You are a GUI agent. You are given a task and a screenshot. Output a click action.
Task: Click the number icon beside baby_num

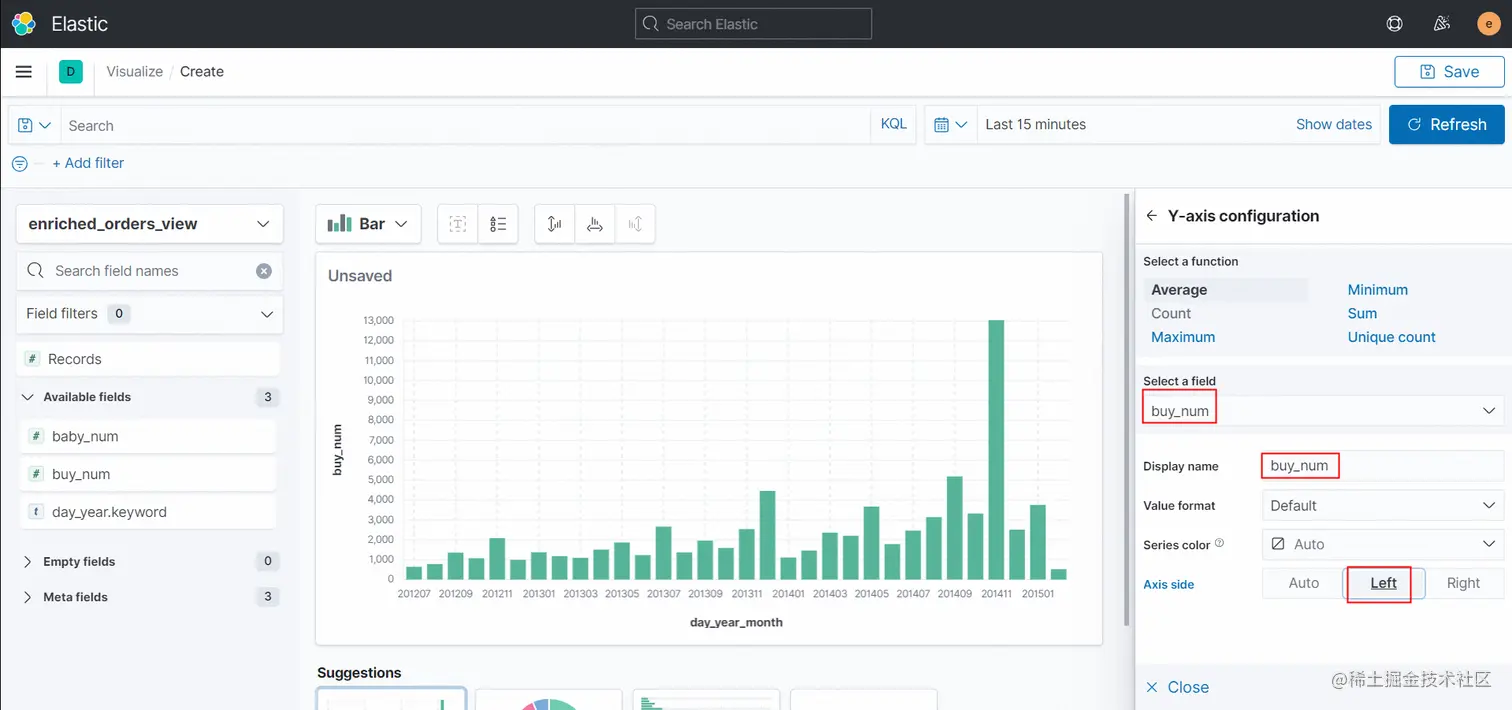(x=36, y=436)
